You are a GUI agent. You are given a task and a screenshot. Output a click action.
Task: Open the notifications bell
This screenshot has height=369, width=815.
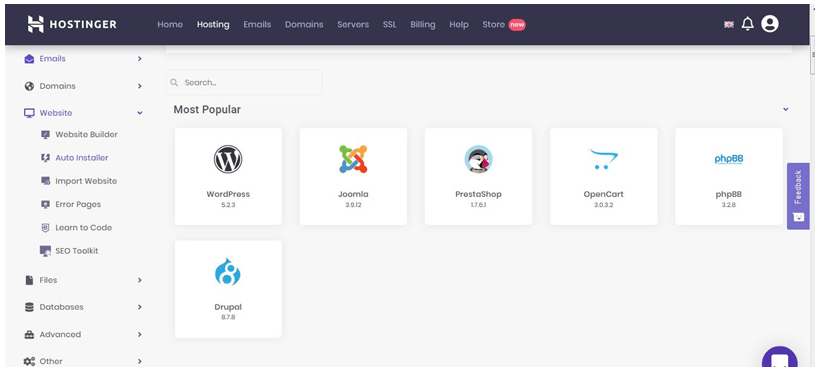[747, 24]
